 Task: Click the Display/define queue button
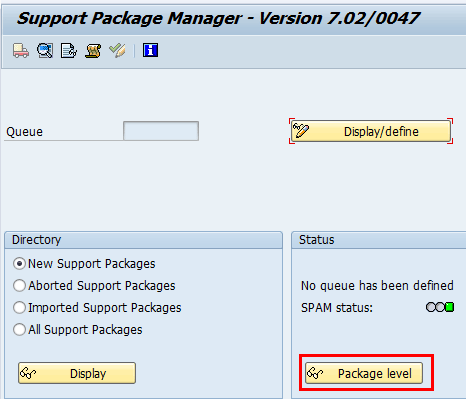371,131
